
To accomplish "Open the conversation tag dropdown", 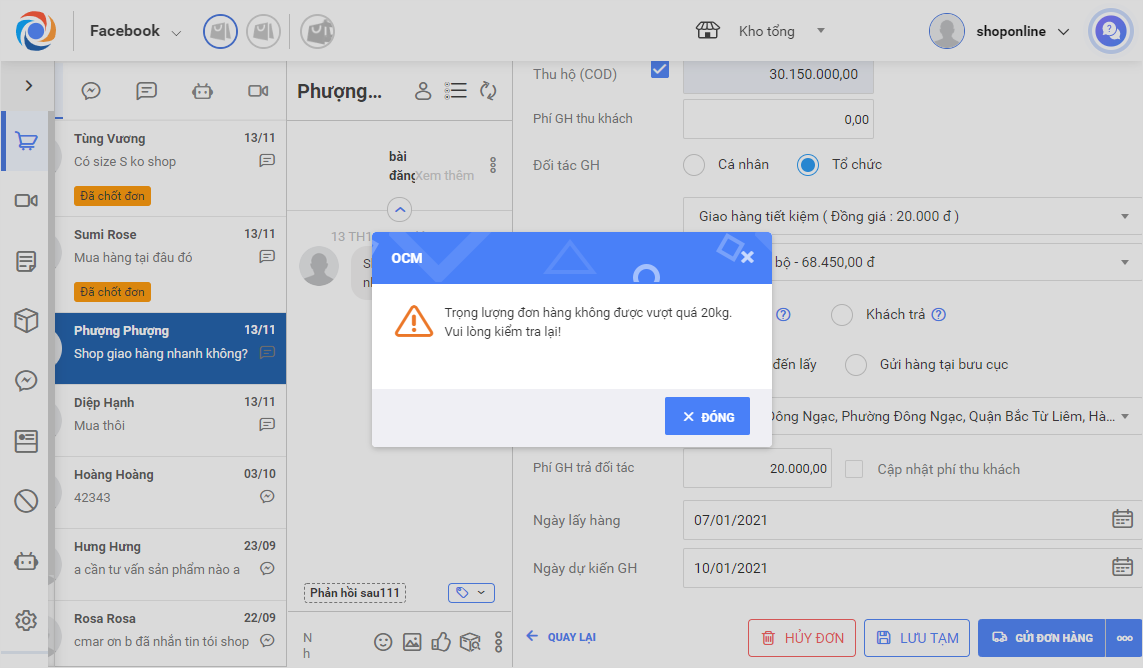I will click(471, 593).
